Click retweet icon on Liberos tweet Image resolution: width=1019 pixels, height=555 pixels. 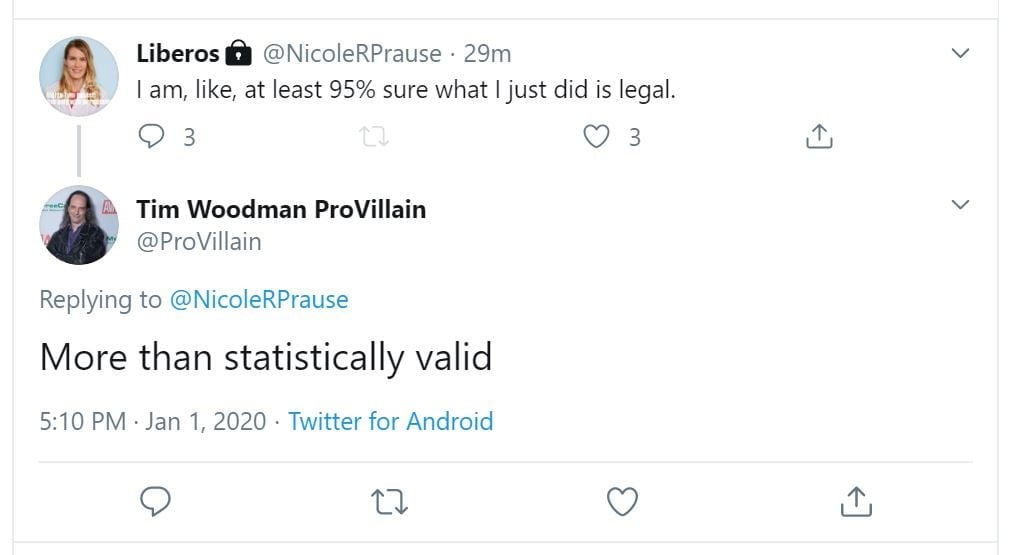(374, 137)
